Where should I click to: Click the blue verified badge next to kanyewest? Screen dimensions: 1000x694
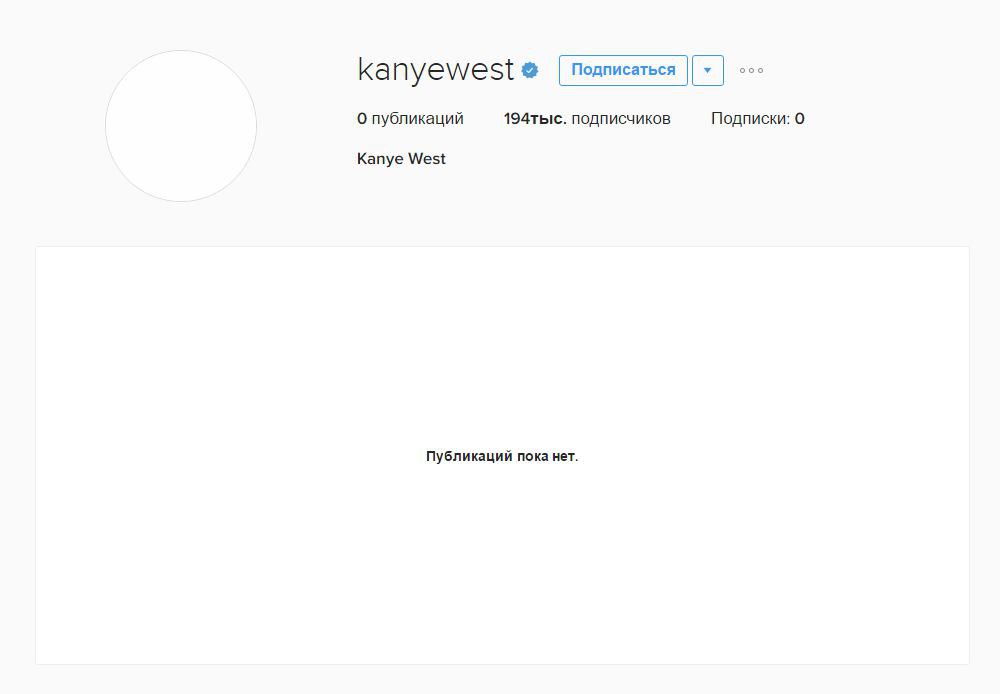(x=529, y=70)
